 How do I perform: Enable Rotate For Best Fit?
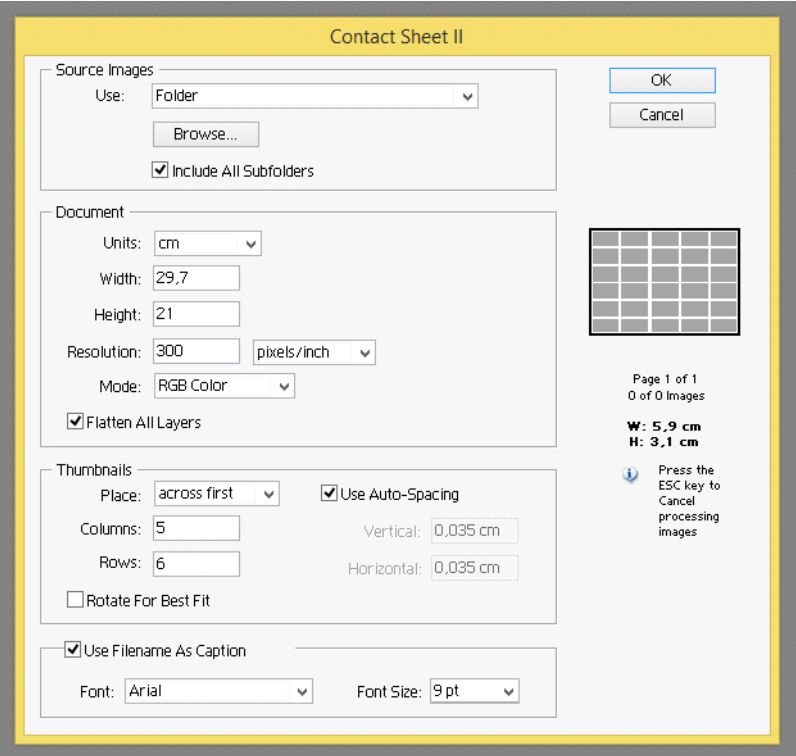coord(75,601)
